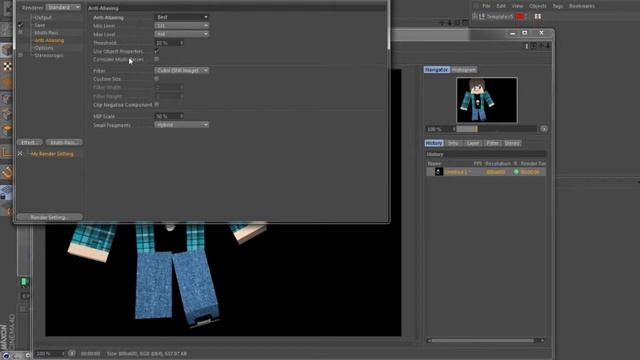The image size is (640, 360).
Task: Click viewport move icon left of Object Manager
Action: [442, 23]
